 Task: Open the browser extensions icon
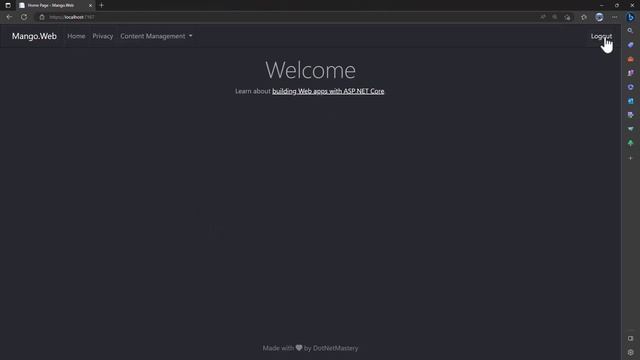[x=584, y=17]
